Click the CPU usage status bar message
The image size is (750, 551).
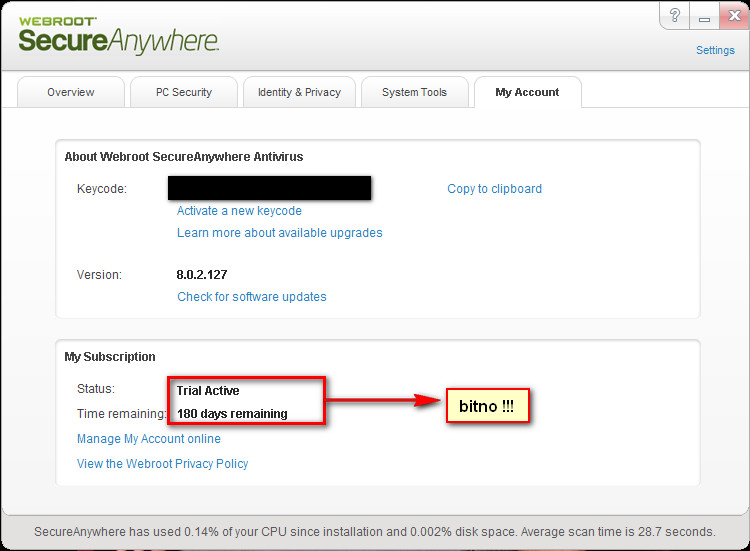point(375,532)
